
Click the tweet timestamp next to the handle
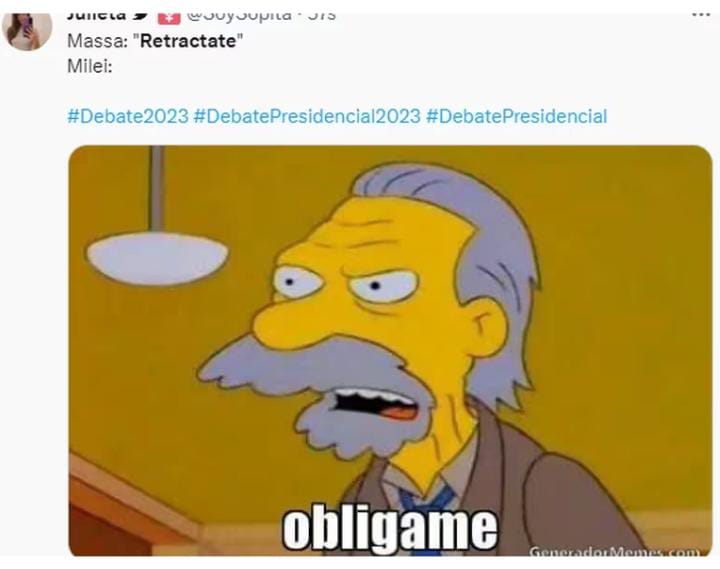[322, 17]
